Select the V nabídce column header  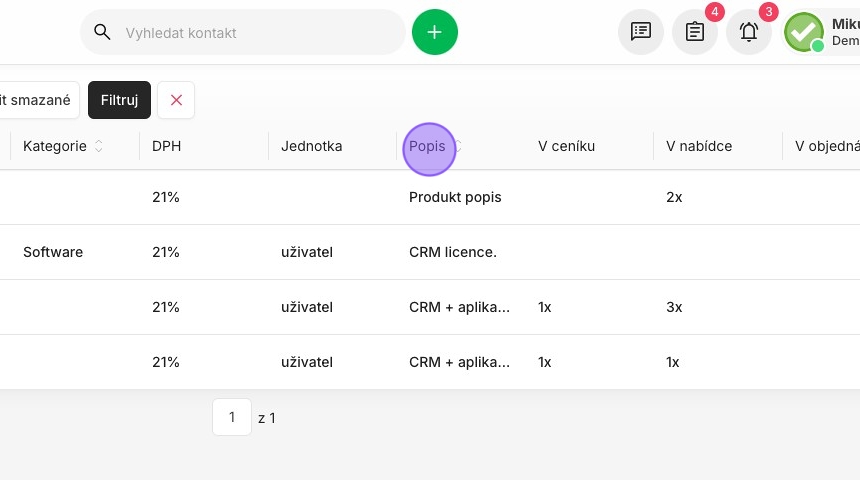pyautogui.click(x=699, y=146)
